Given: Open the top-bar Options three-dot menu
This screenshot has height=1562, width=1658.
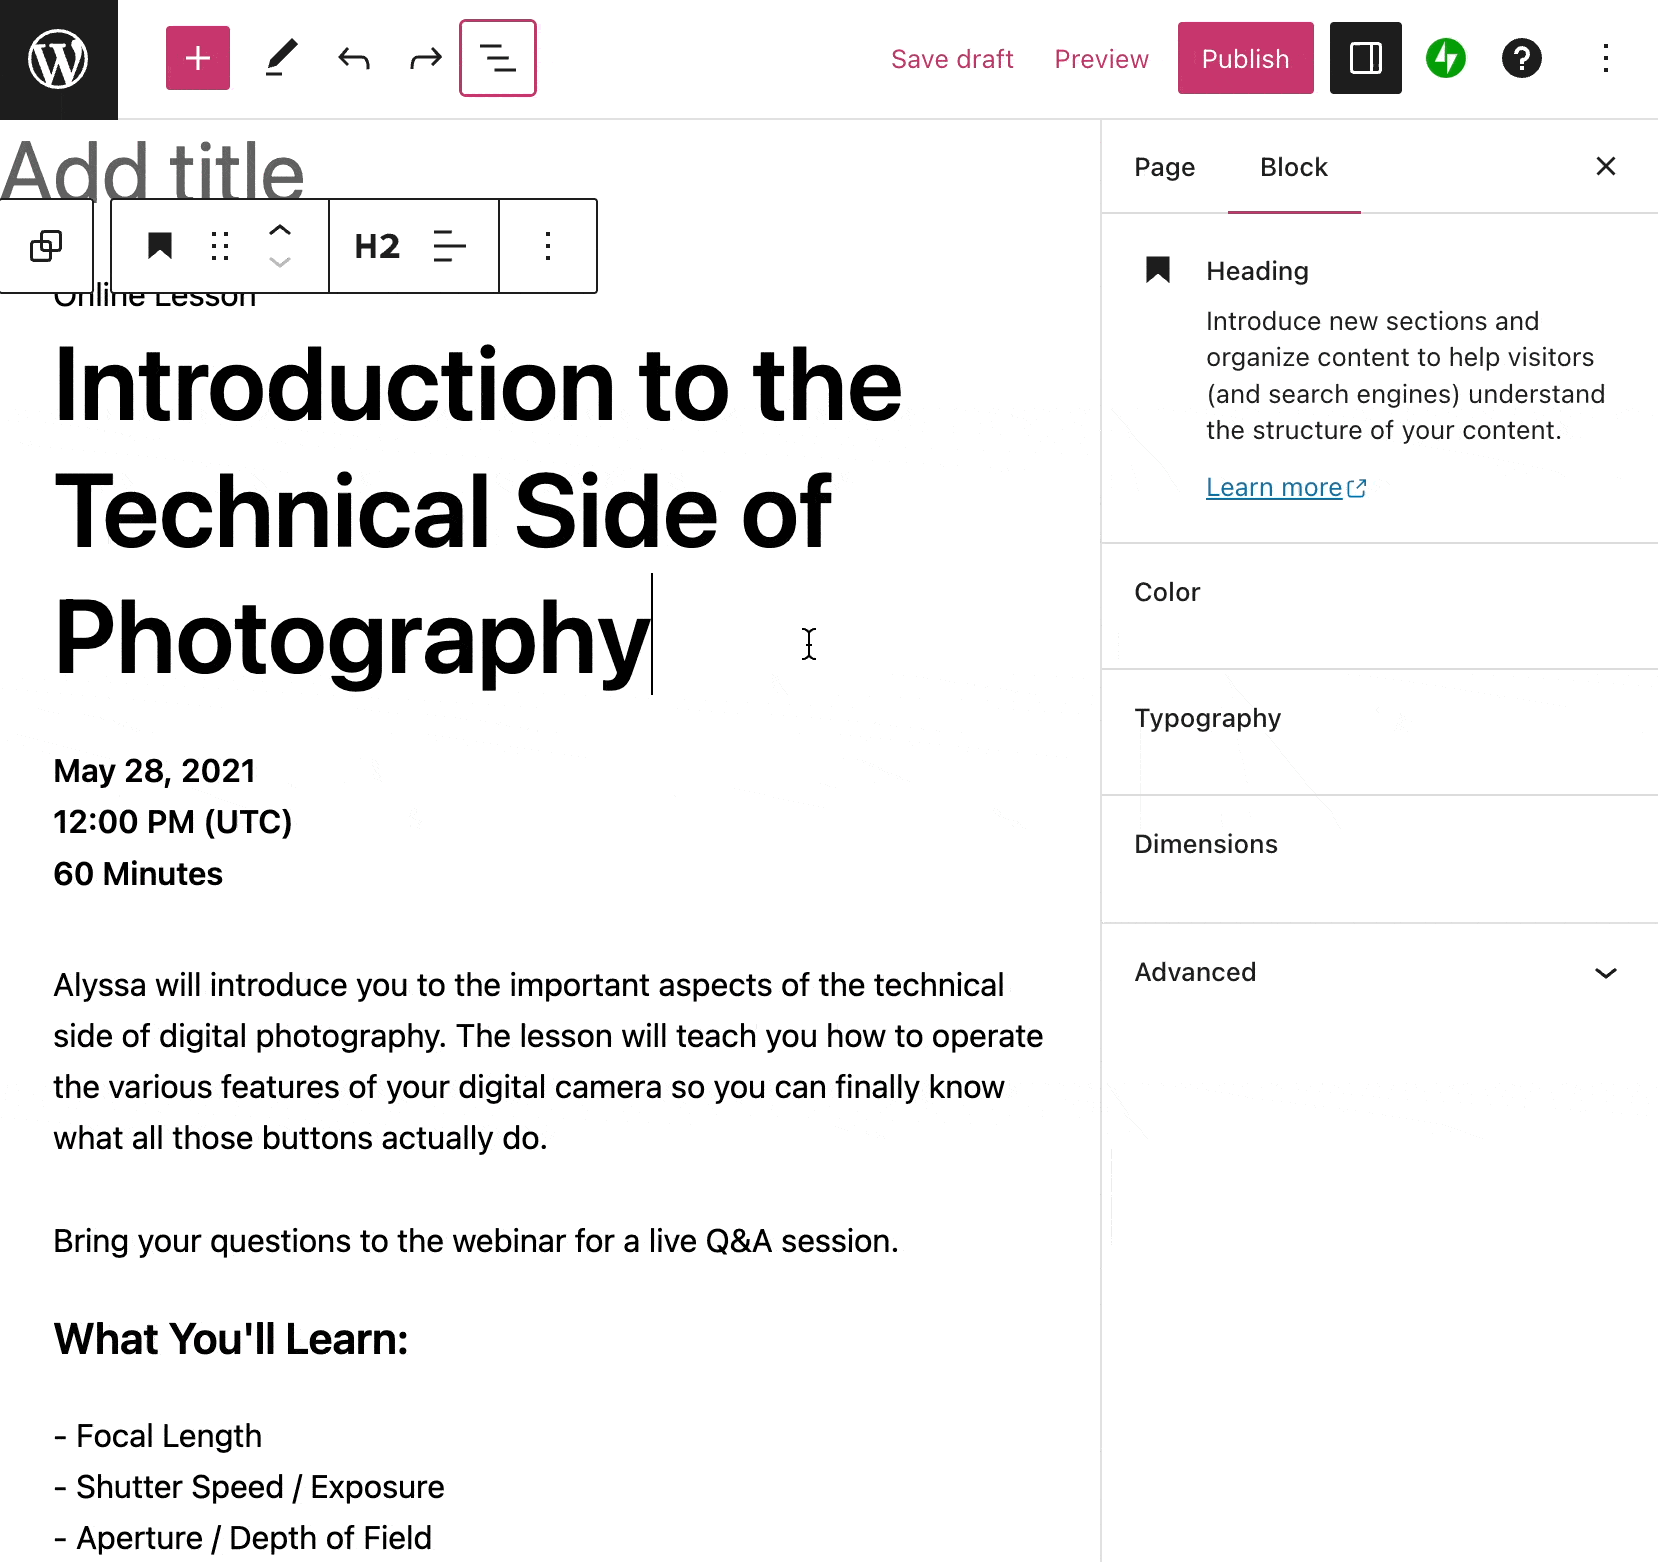Looking at the screenshot, I should pyautogui.click(x=1606, y=58).
